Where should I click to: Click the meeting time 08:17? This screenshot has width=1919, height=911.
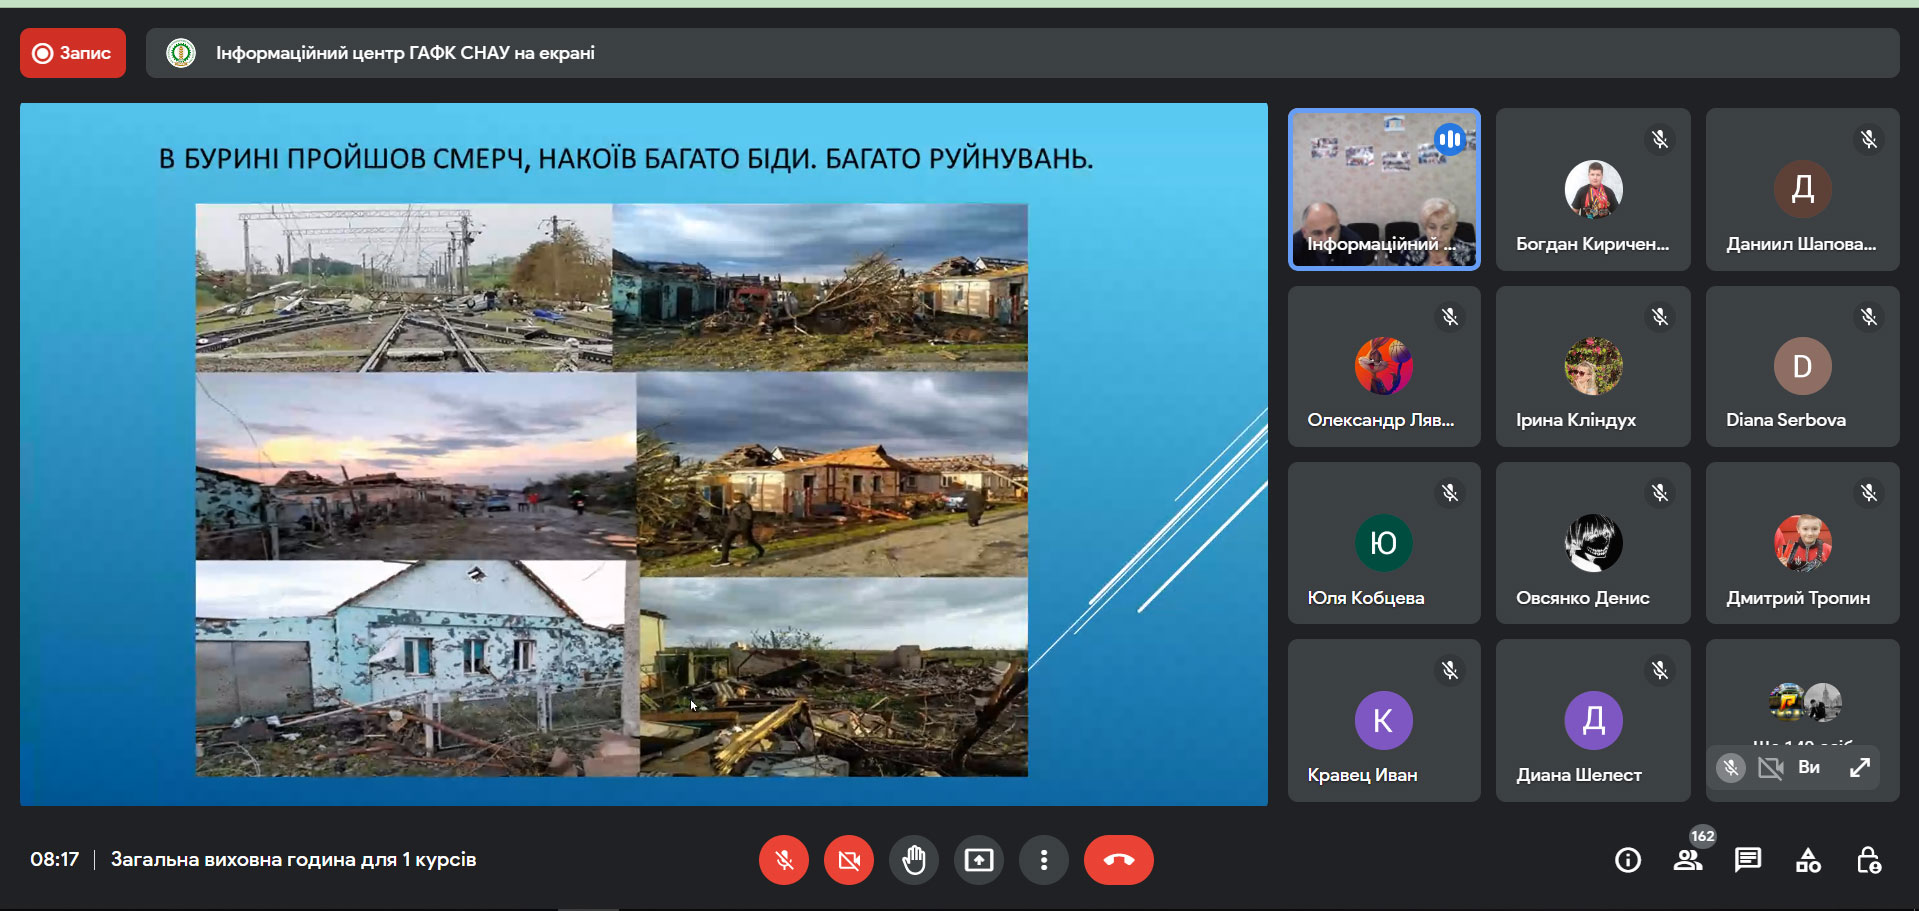pyautogui.click(x=54, y=859)
